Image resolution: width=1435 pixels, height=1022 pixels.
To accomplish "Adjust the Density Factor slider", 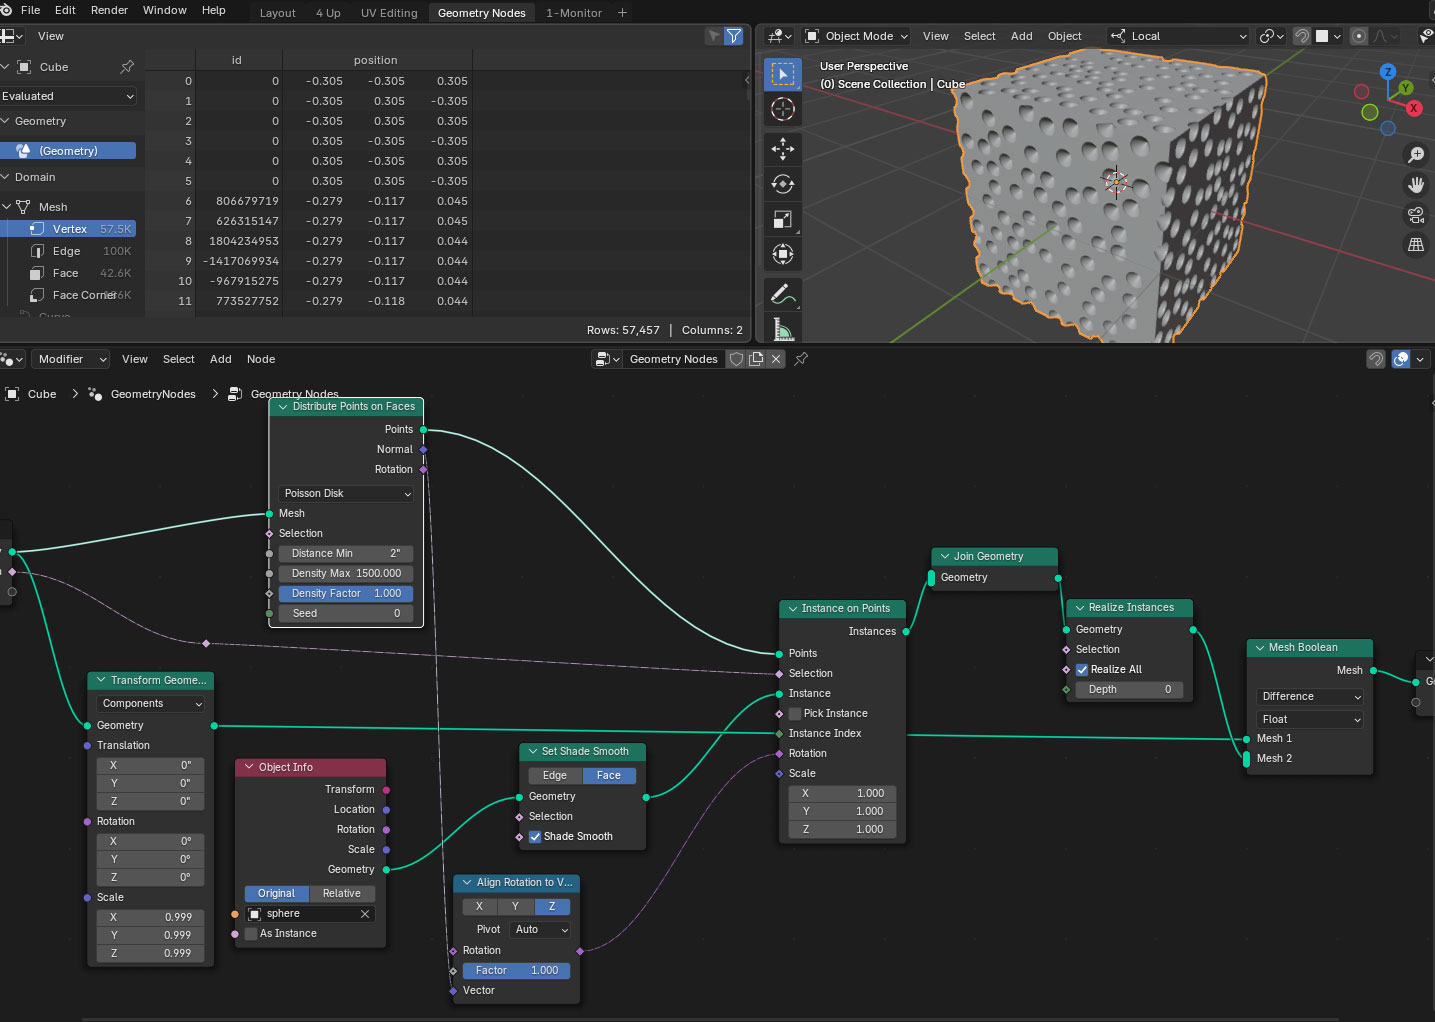I will click(x=346, y=594).
